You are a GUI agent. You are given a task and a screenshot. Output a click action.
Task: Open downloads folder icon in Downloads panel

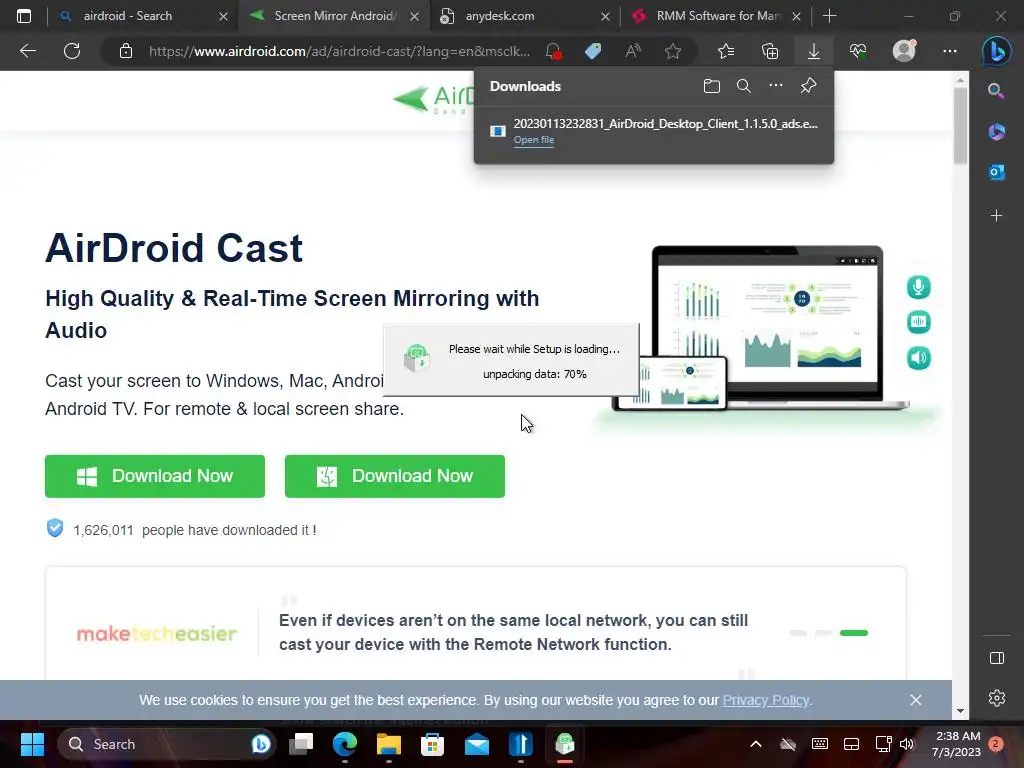tap(712, 86)
